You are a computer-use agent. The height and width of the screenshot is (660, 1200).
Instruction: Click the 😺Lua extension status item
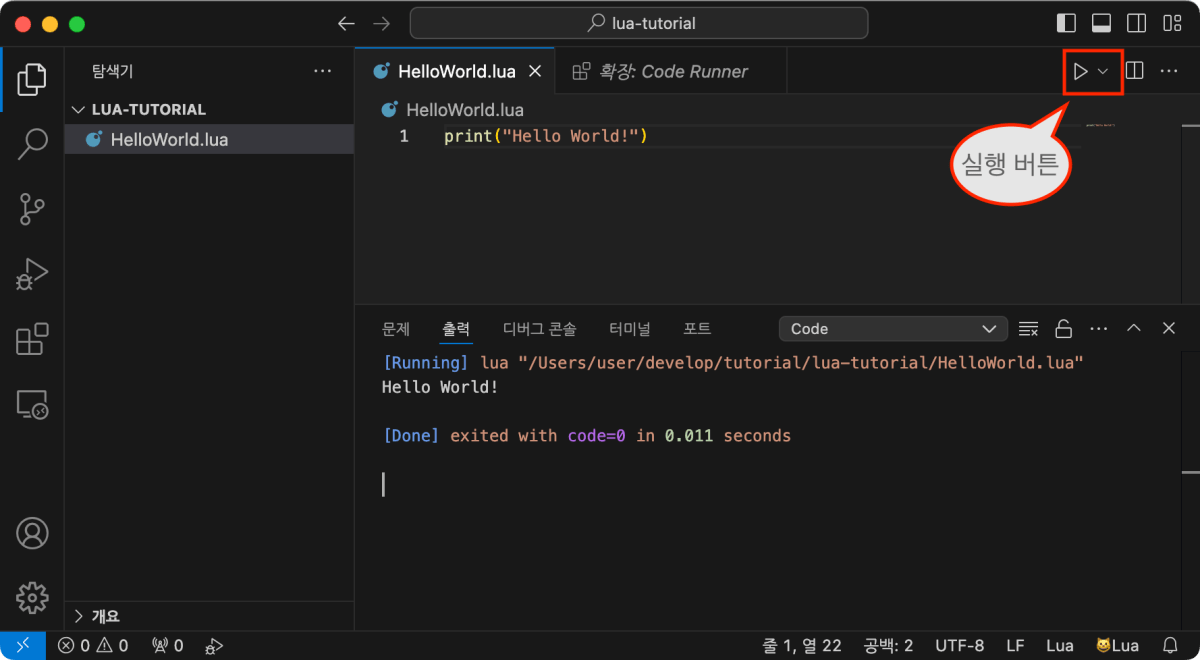(1117, 646)
